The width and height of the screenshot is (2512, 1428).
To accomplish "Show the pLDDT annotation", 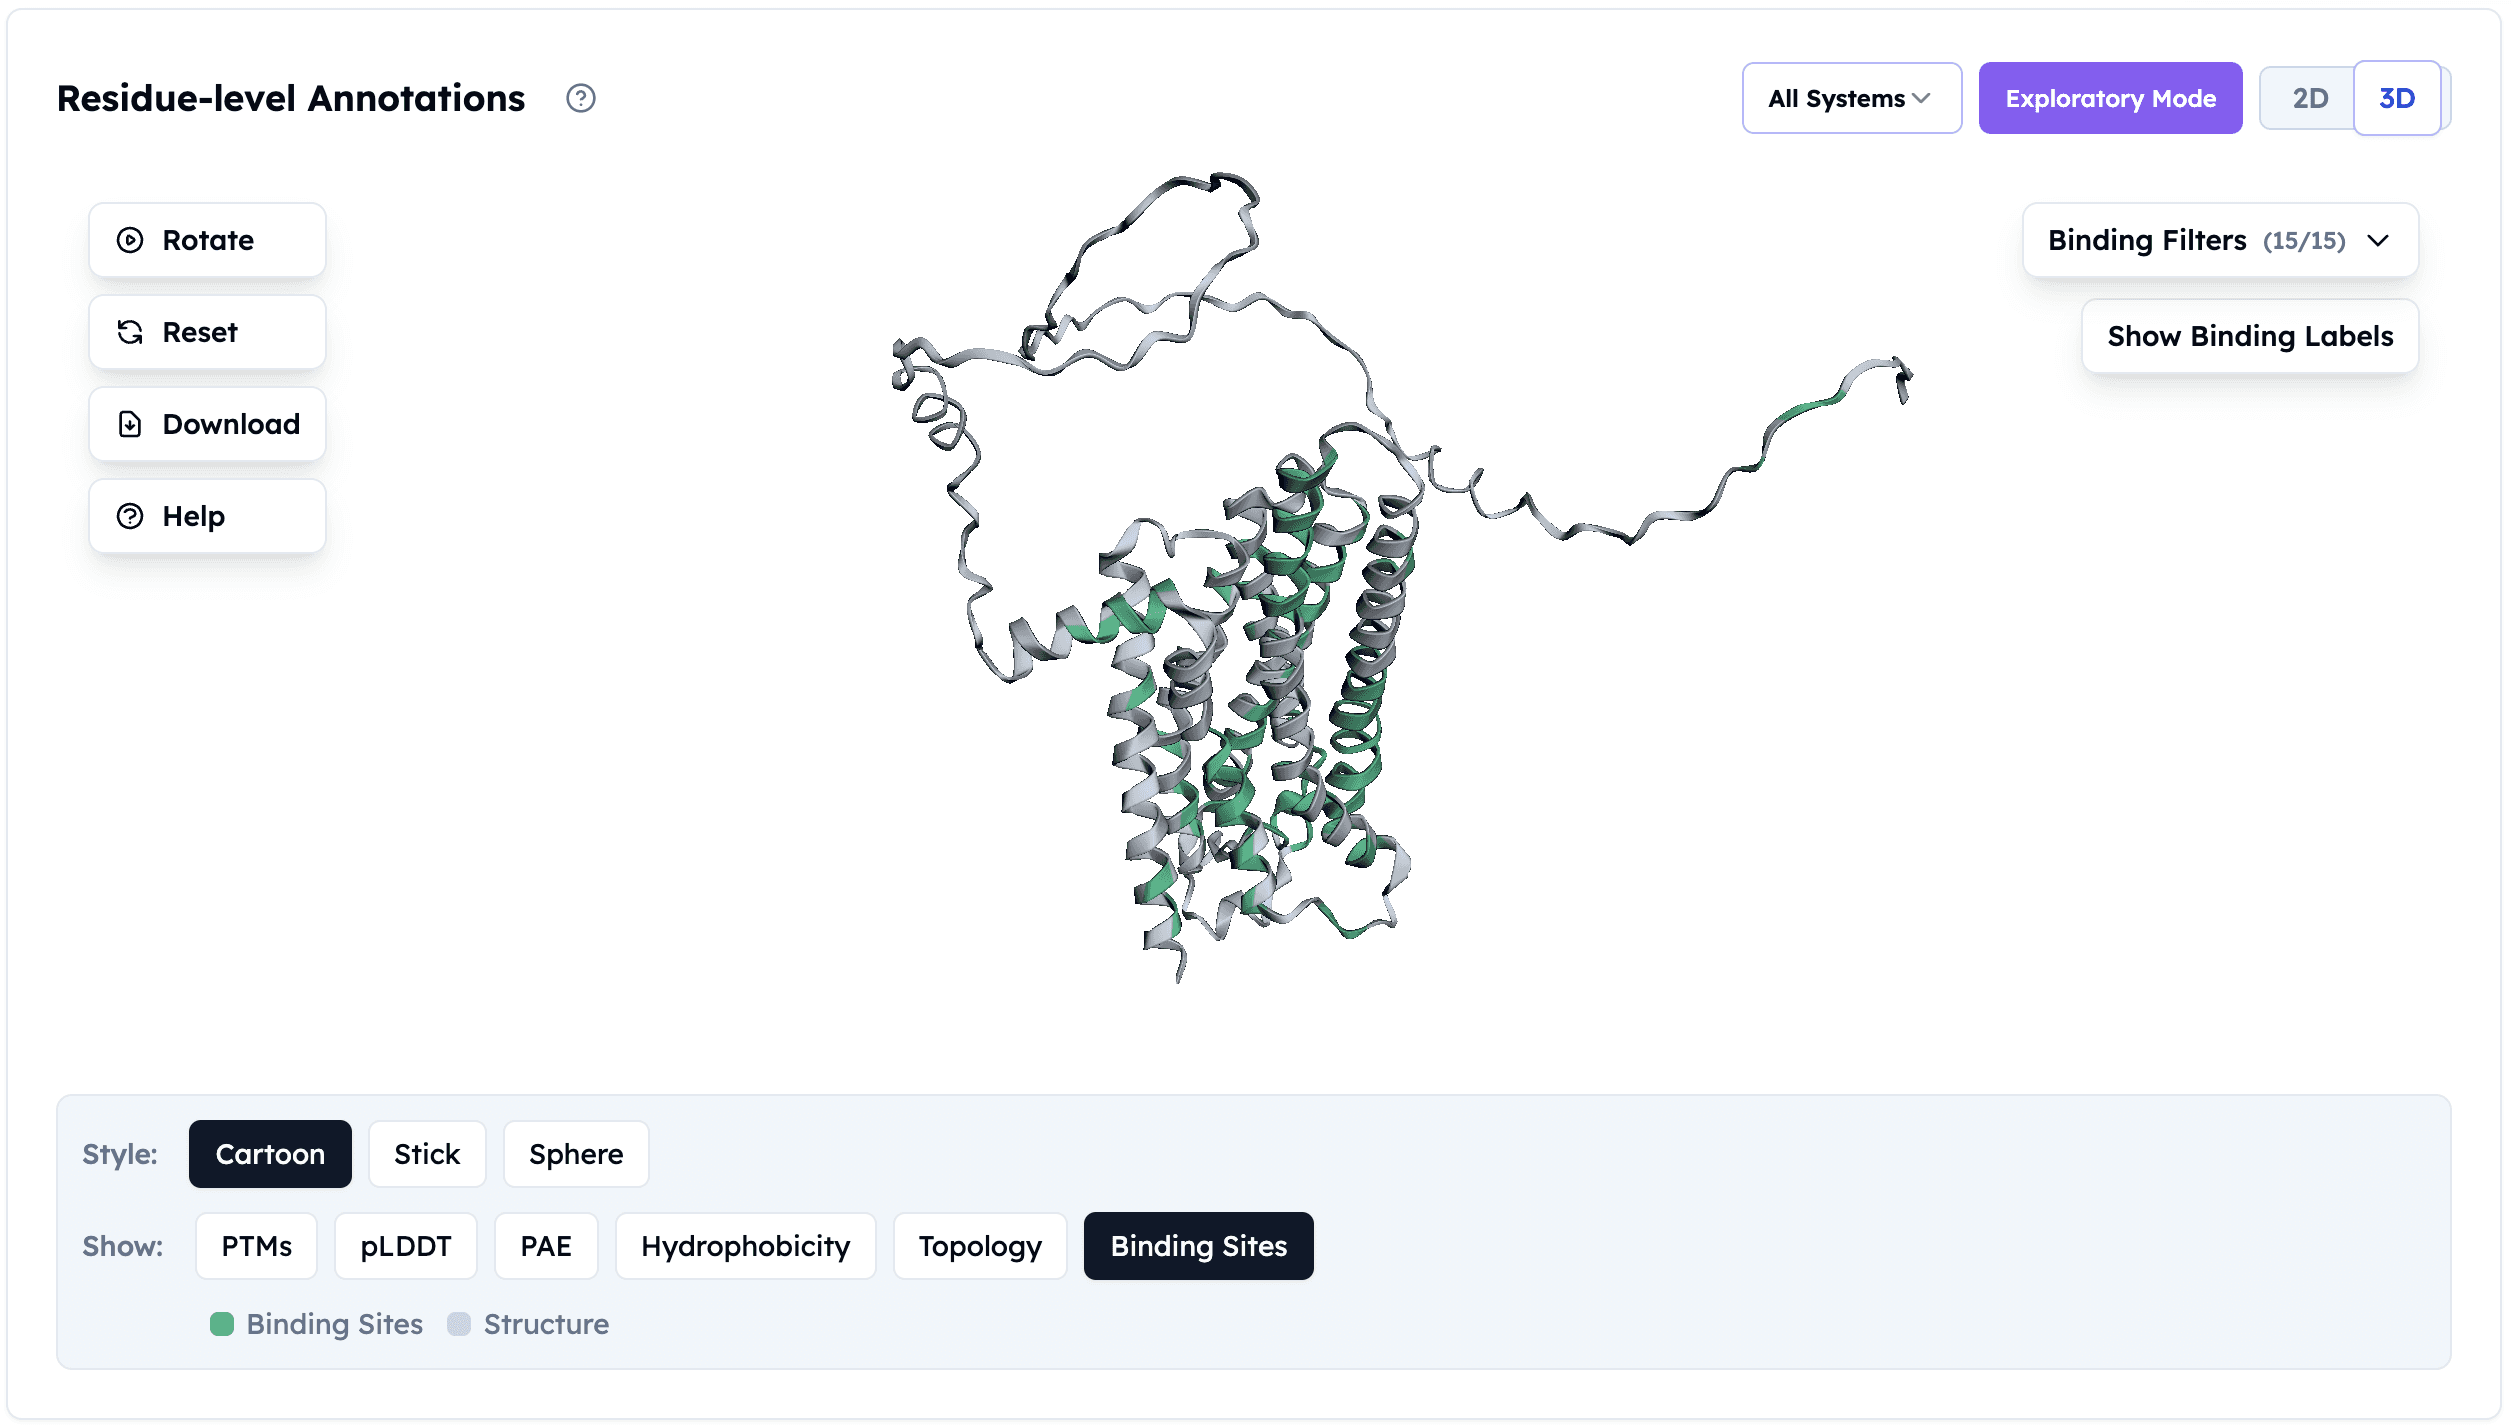I will coord(406,1246).
